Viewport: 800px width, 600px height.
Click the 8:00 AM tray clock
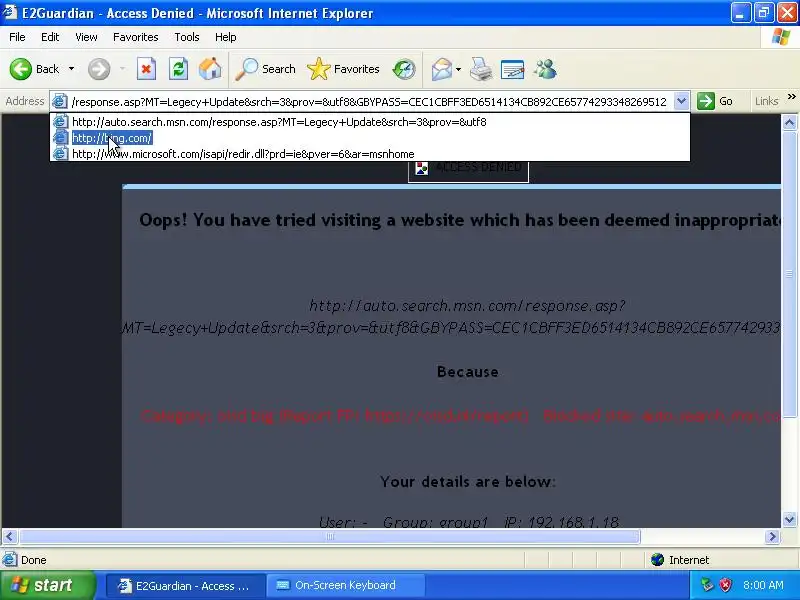[763, 585]
